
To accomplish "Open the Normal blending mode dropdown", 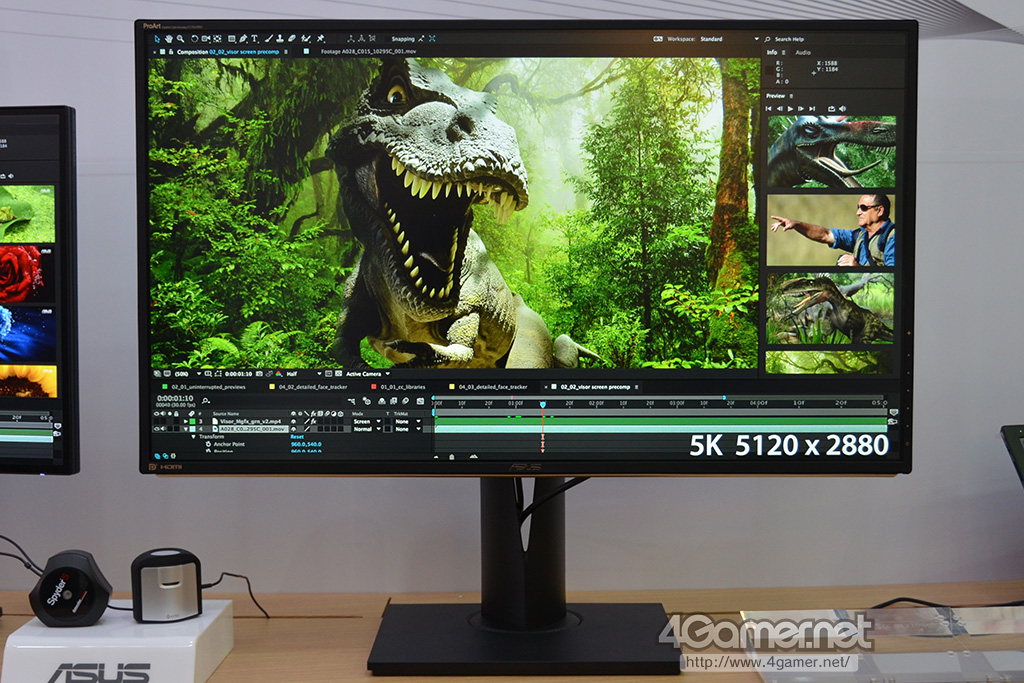I will tap(366, 429).
